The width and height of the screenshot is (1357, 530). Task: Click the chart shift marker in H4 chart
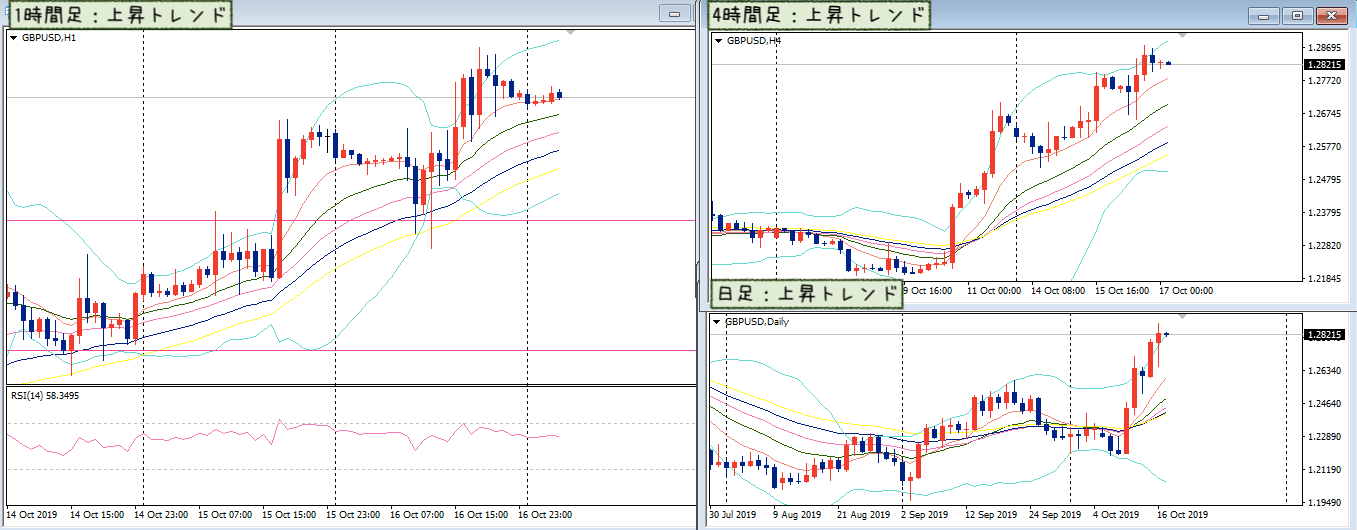pyautogui.click(x=1181, y=36)
